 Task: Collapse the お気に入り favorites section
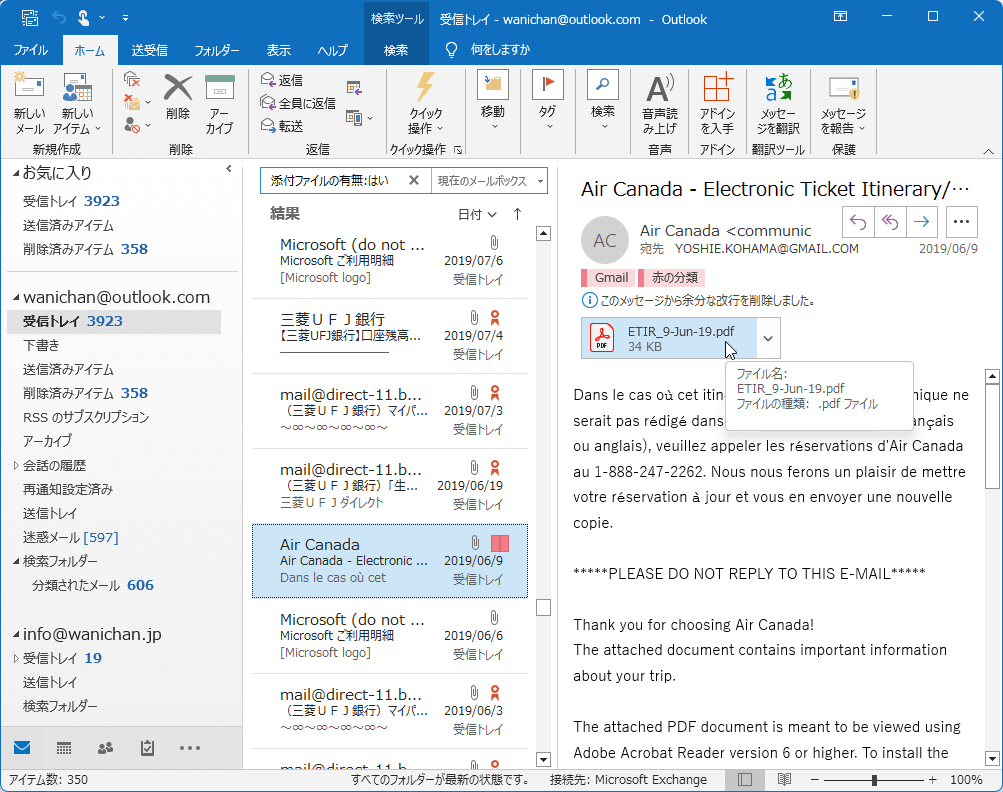(15, 173)
